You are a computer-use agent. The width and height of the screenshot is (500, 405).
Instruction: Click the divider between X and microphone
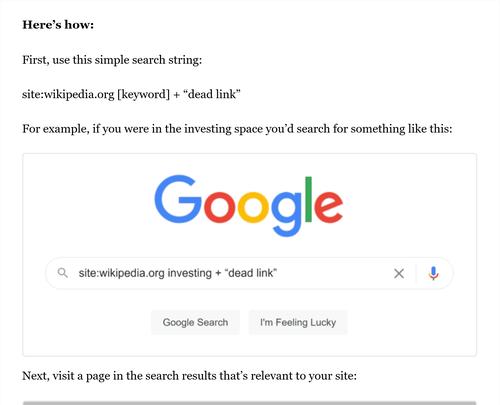416,273
